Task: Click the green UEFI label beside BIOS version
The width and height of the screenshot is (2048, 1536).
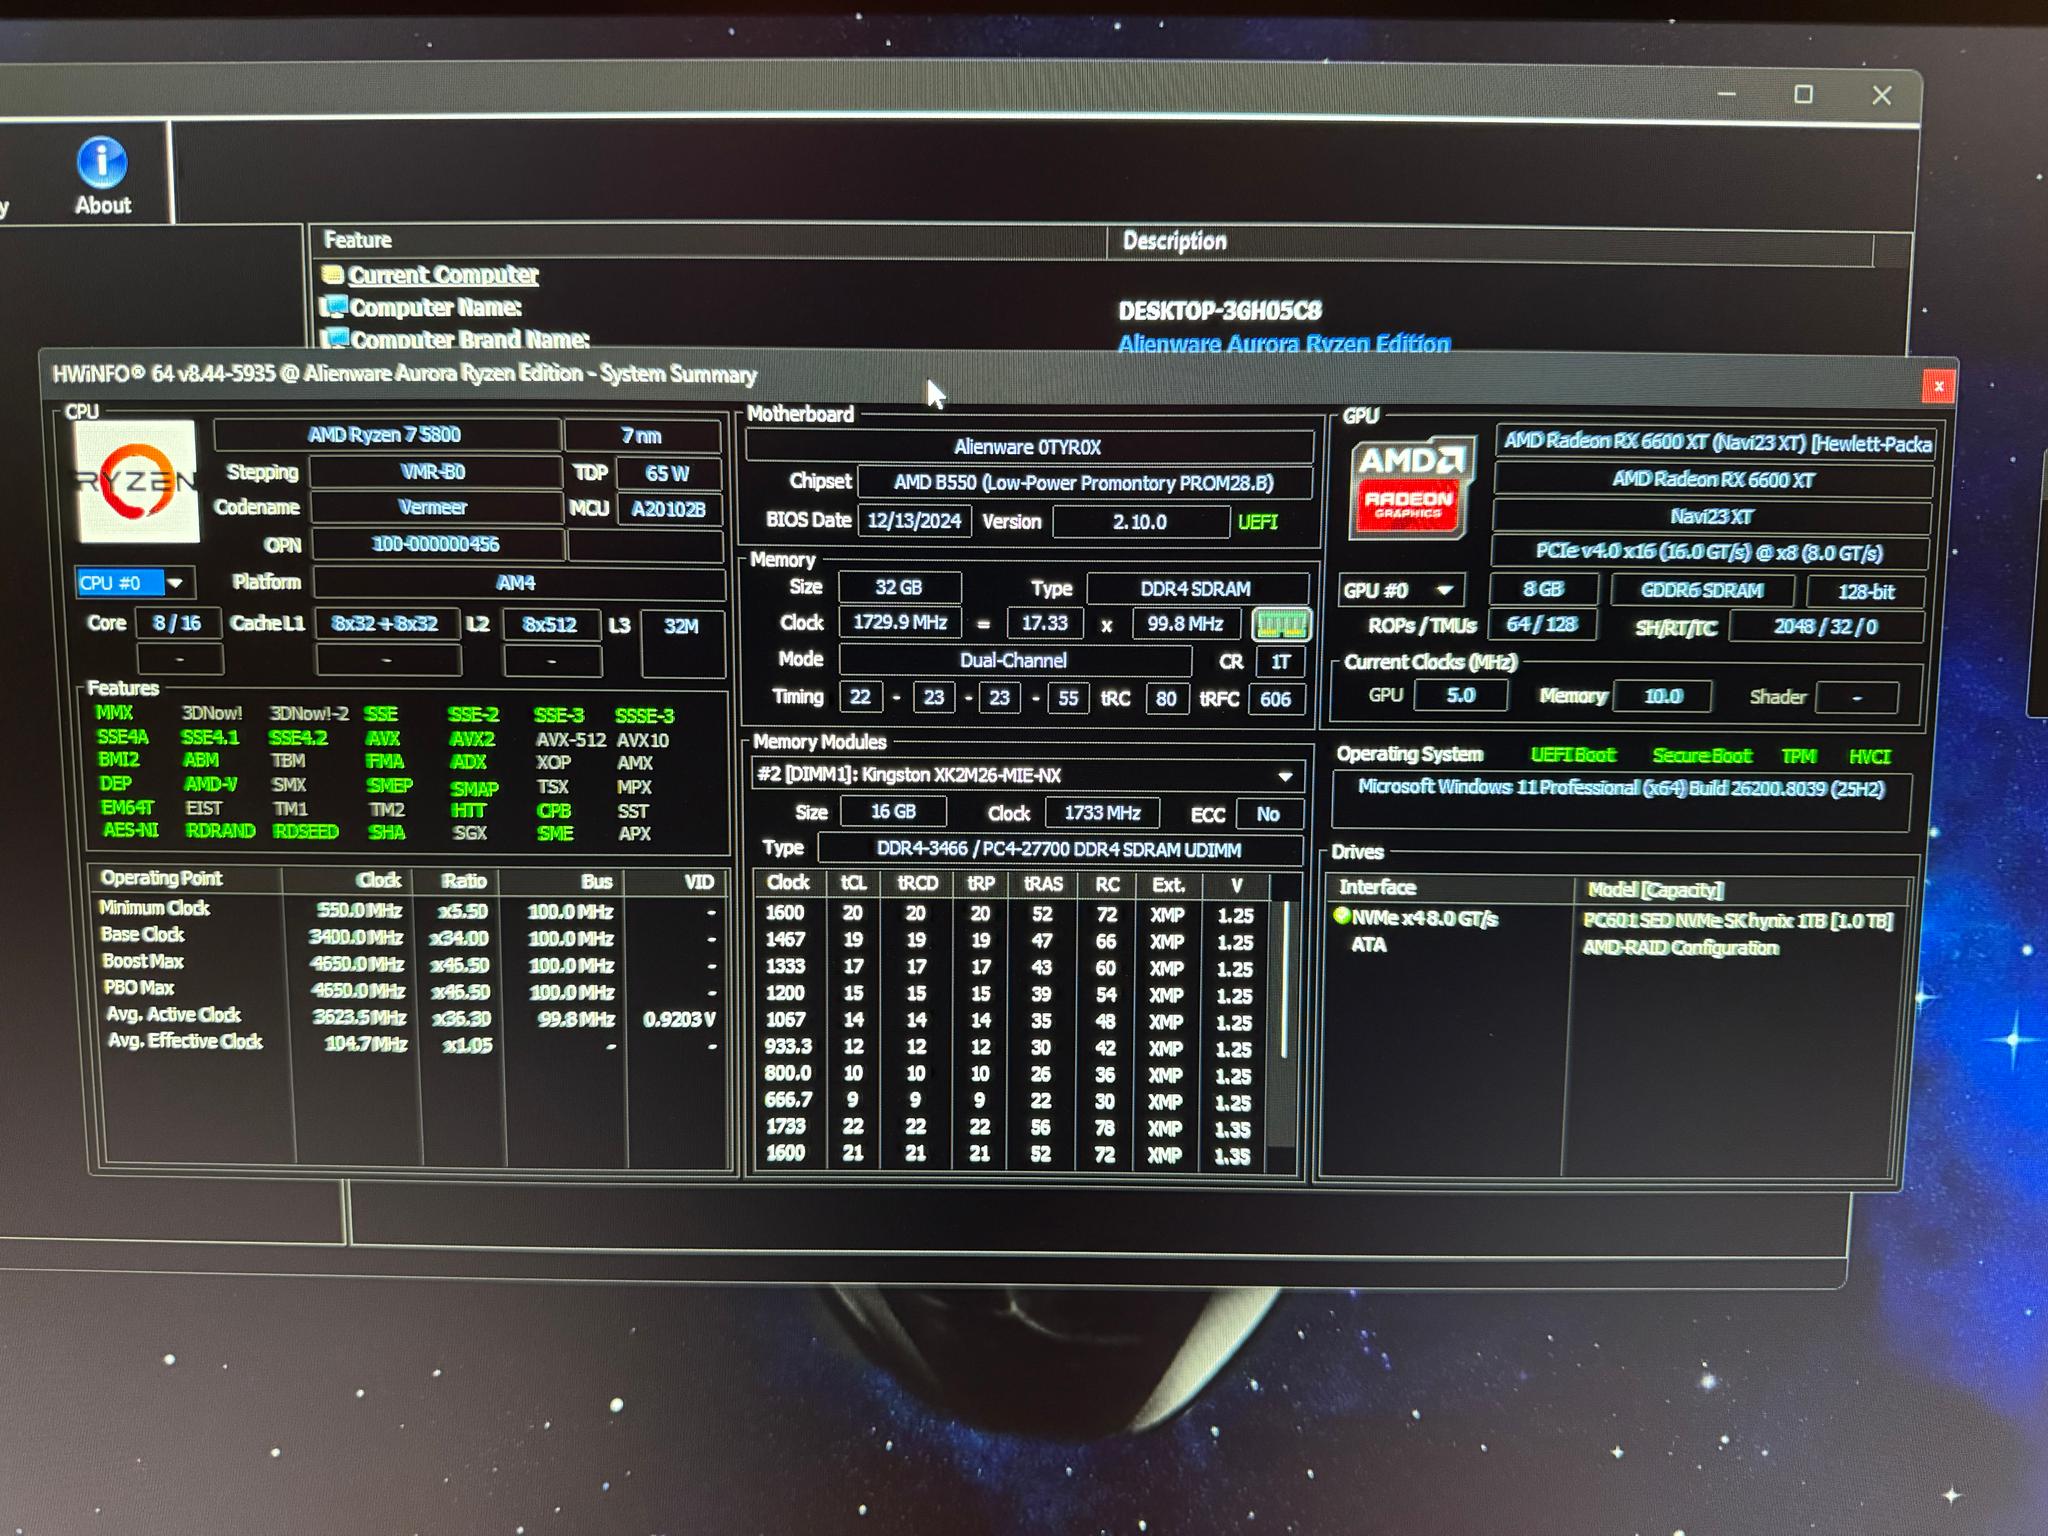Action: point(1257,522)
